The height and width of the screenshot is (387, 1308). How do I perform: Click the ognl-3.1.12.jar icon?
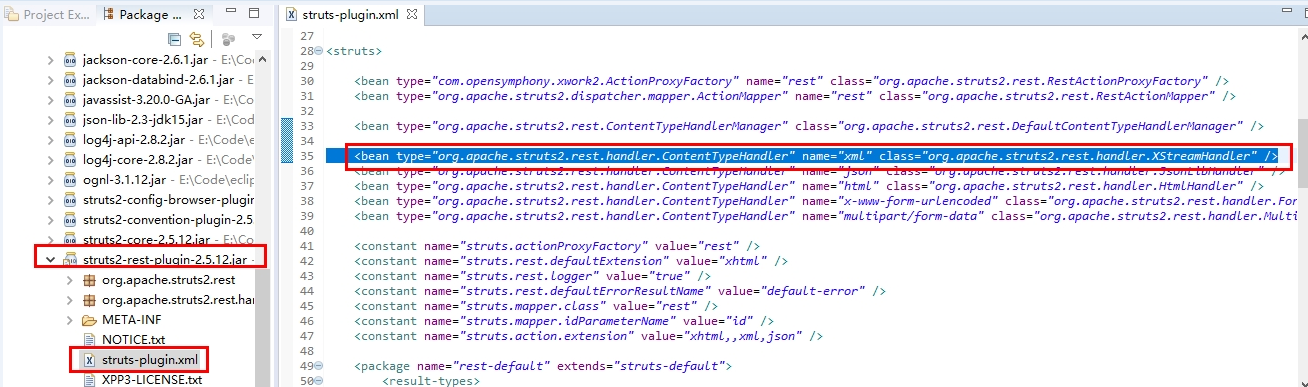pos(70,179)
